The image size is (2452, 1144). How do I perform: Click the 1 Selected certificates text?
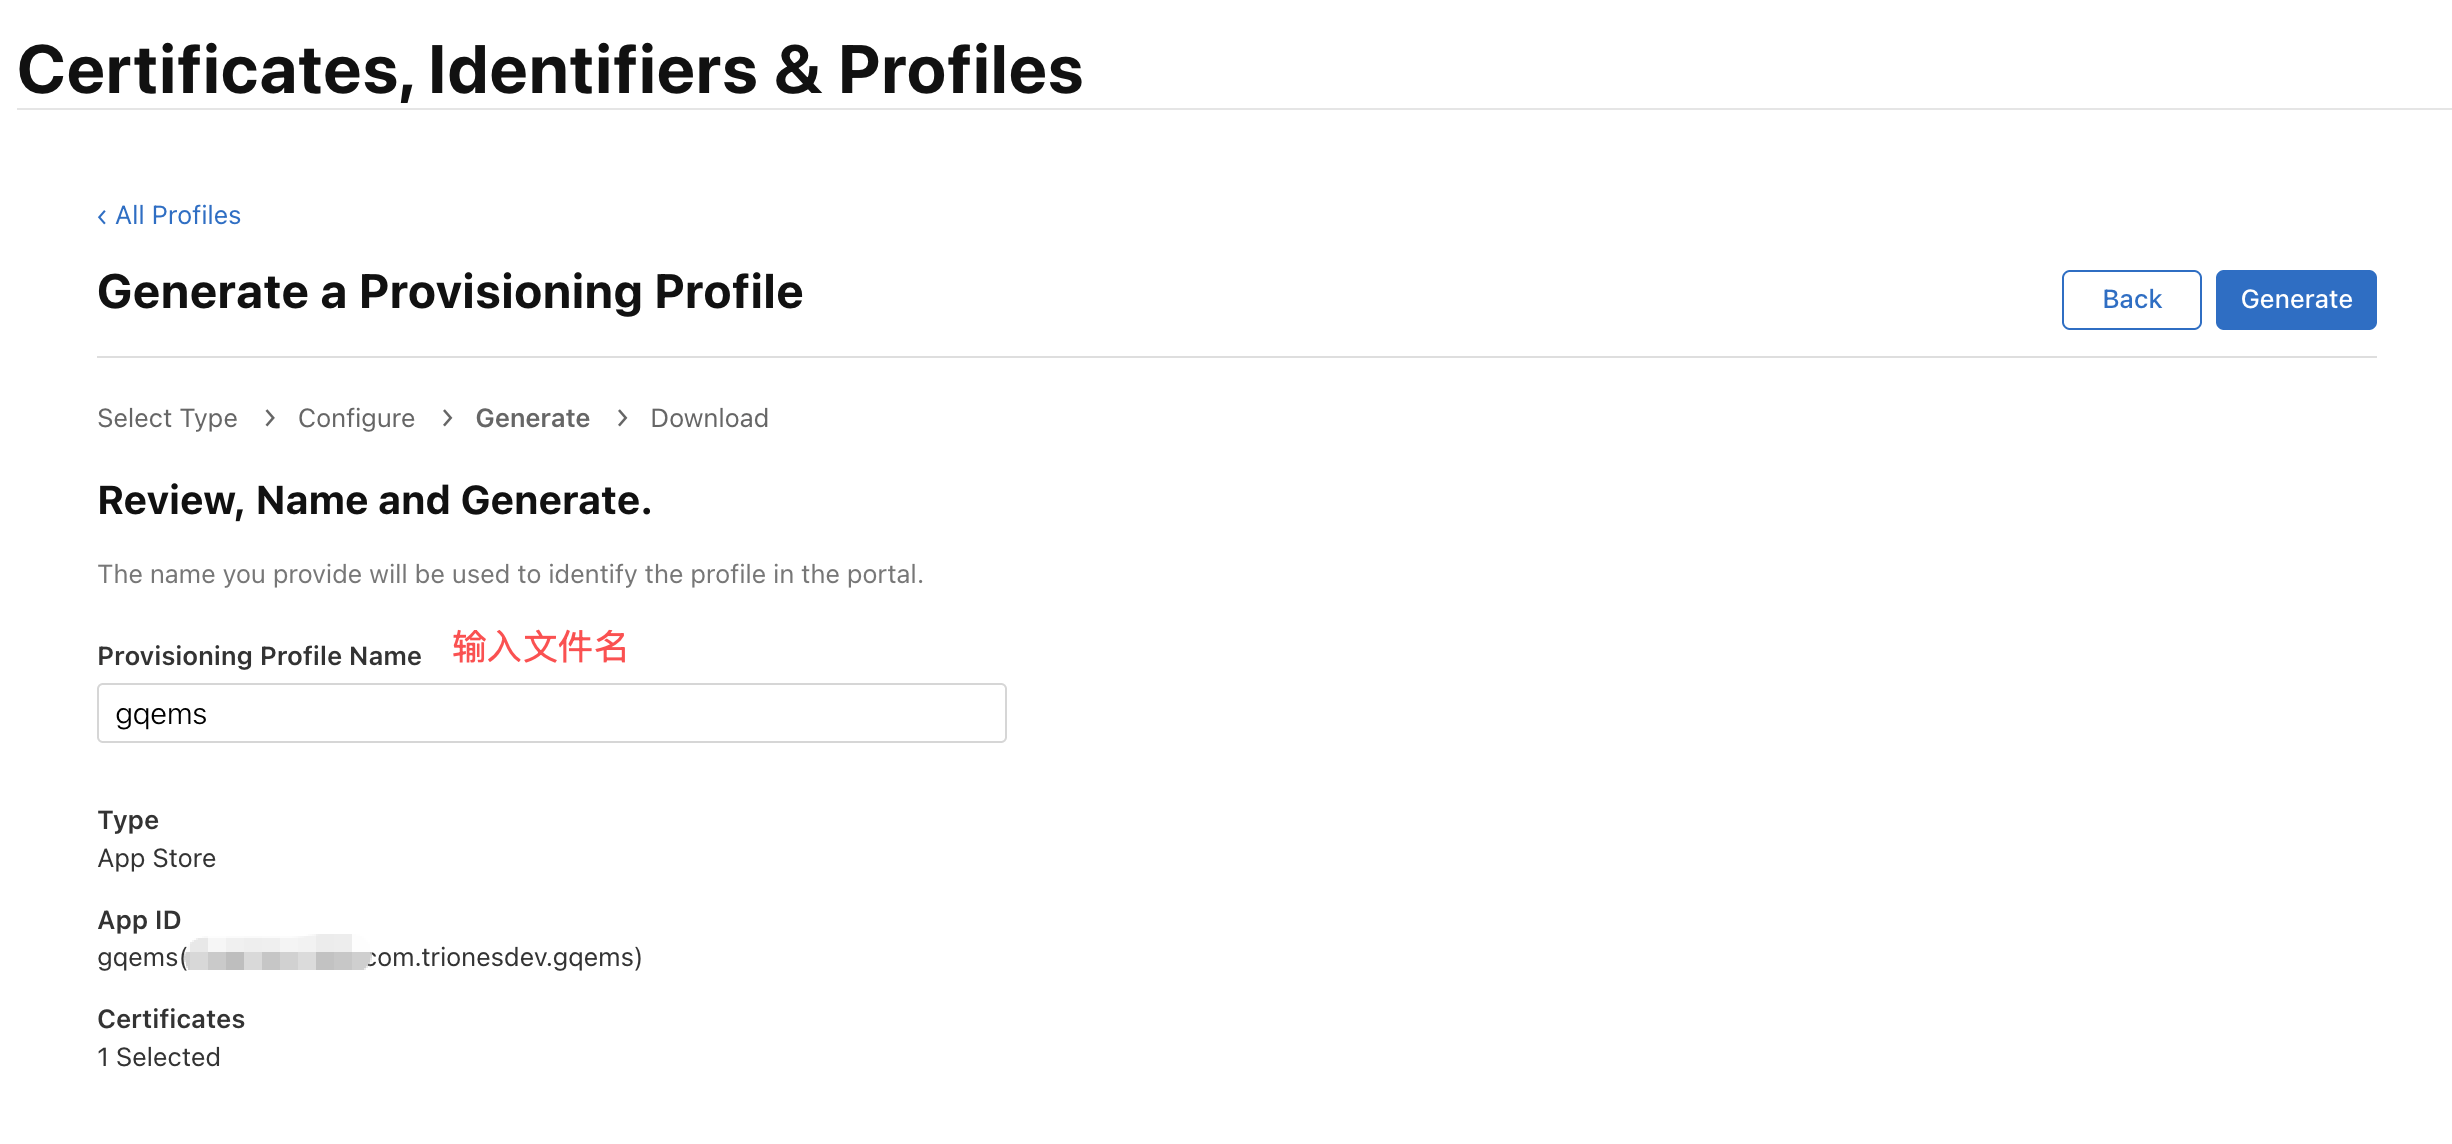[x=159, y=1057]
